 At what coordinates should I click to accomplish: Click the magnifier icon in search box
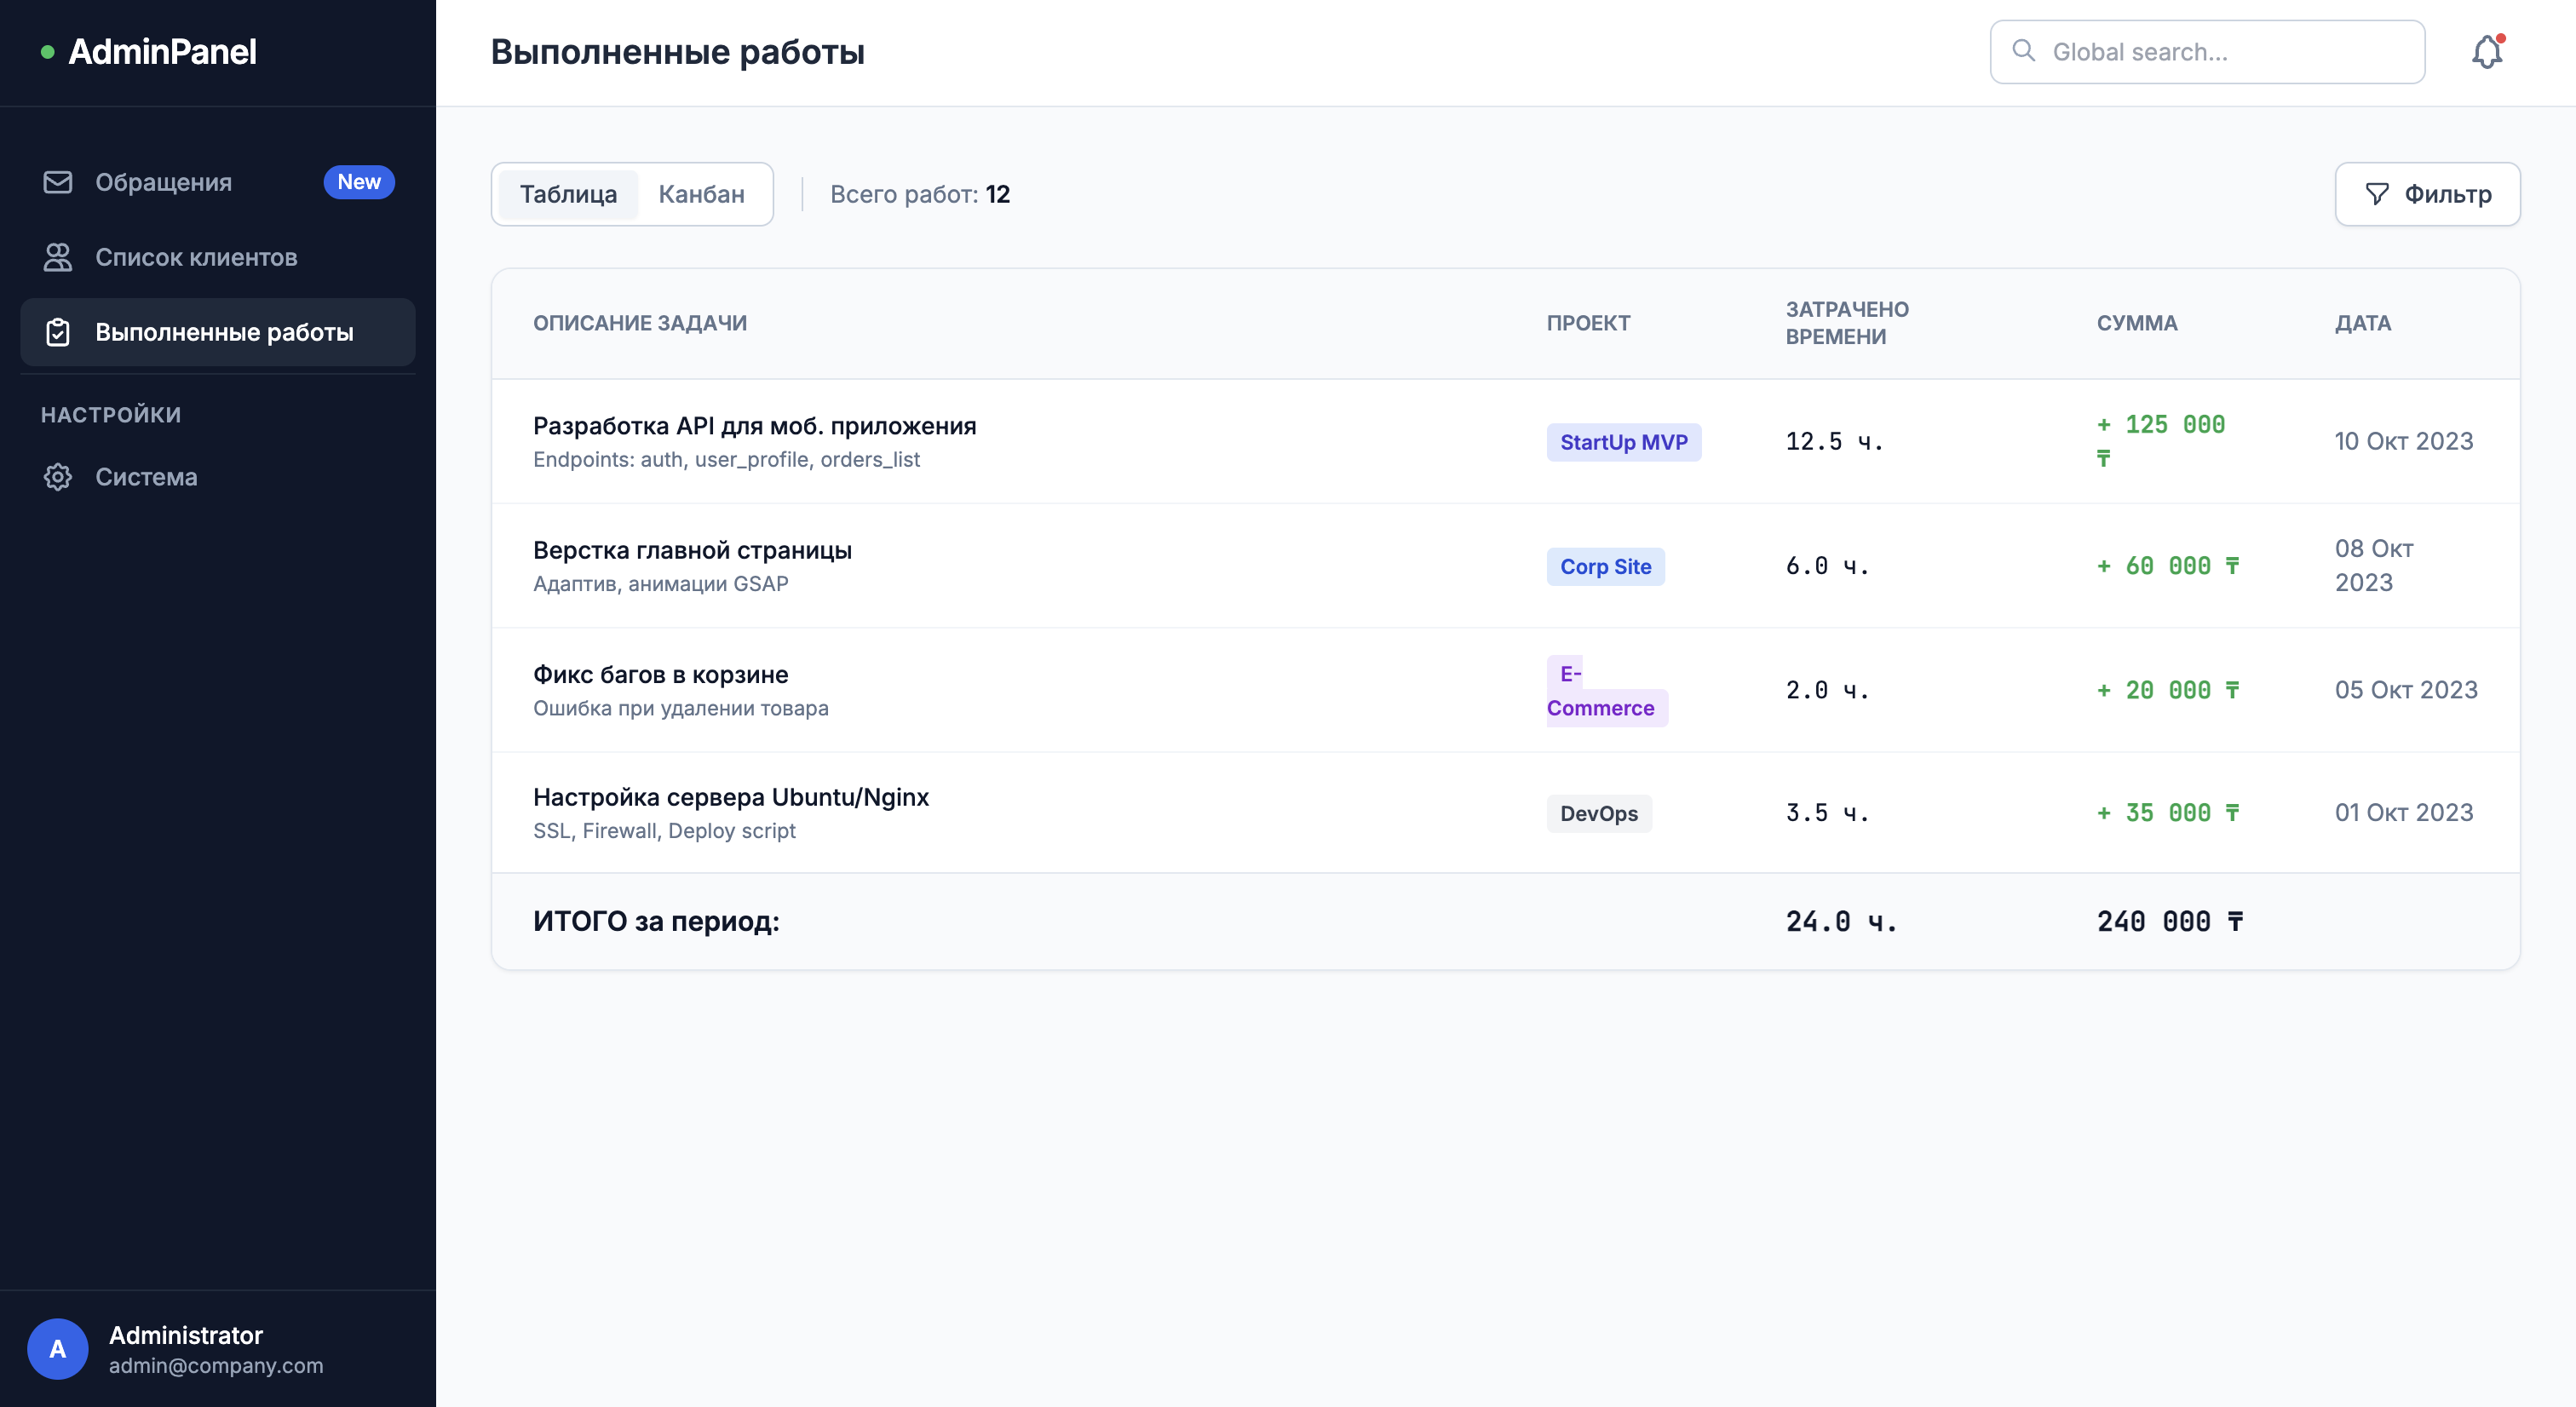click(2023, 51)
